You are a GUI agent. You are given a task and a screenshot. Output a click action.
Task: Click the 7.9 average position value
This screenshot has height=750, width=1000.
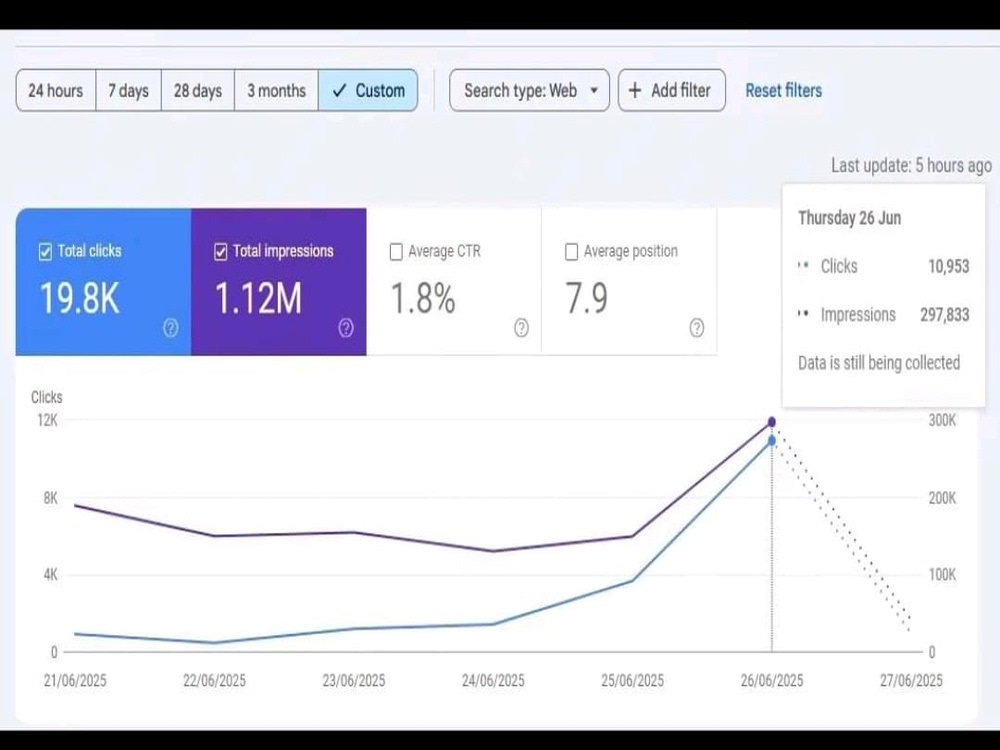(587, 298)
